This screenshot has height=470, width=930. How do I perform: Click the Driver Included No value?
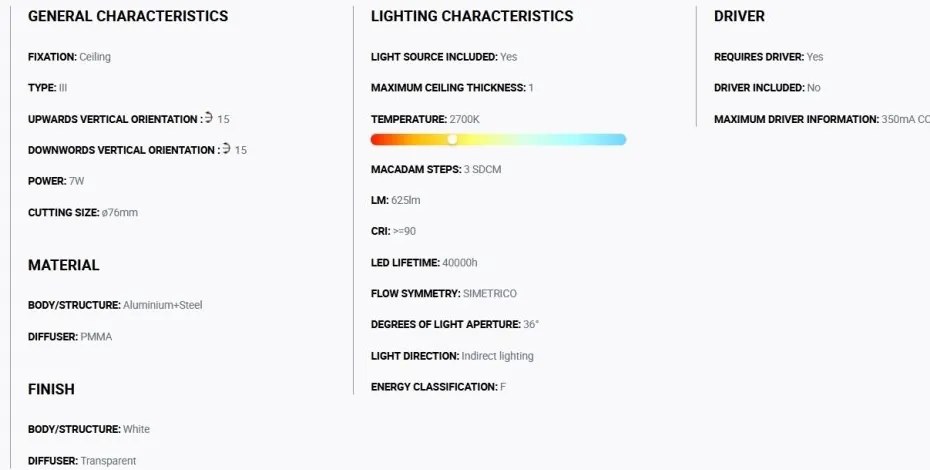tap(814, 88)
